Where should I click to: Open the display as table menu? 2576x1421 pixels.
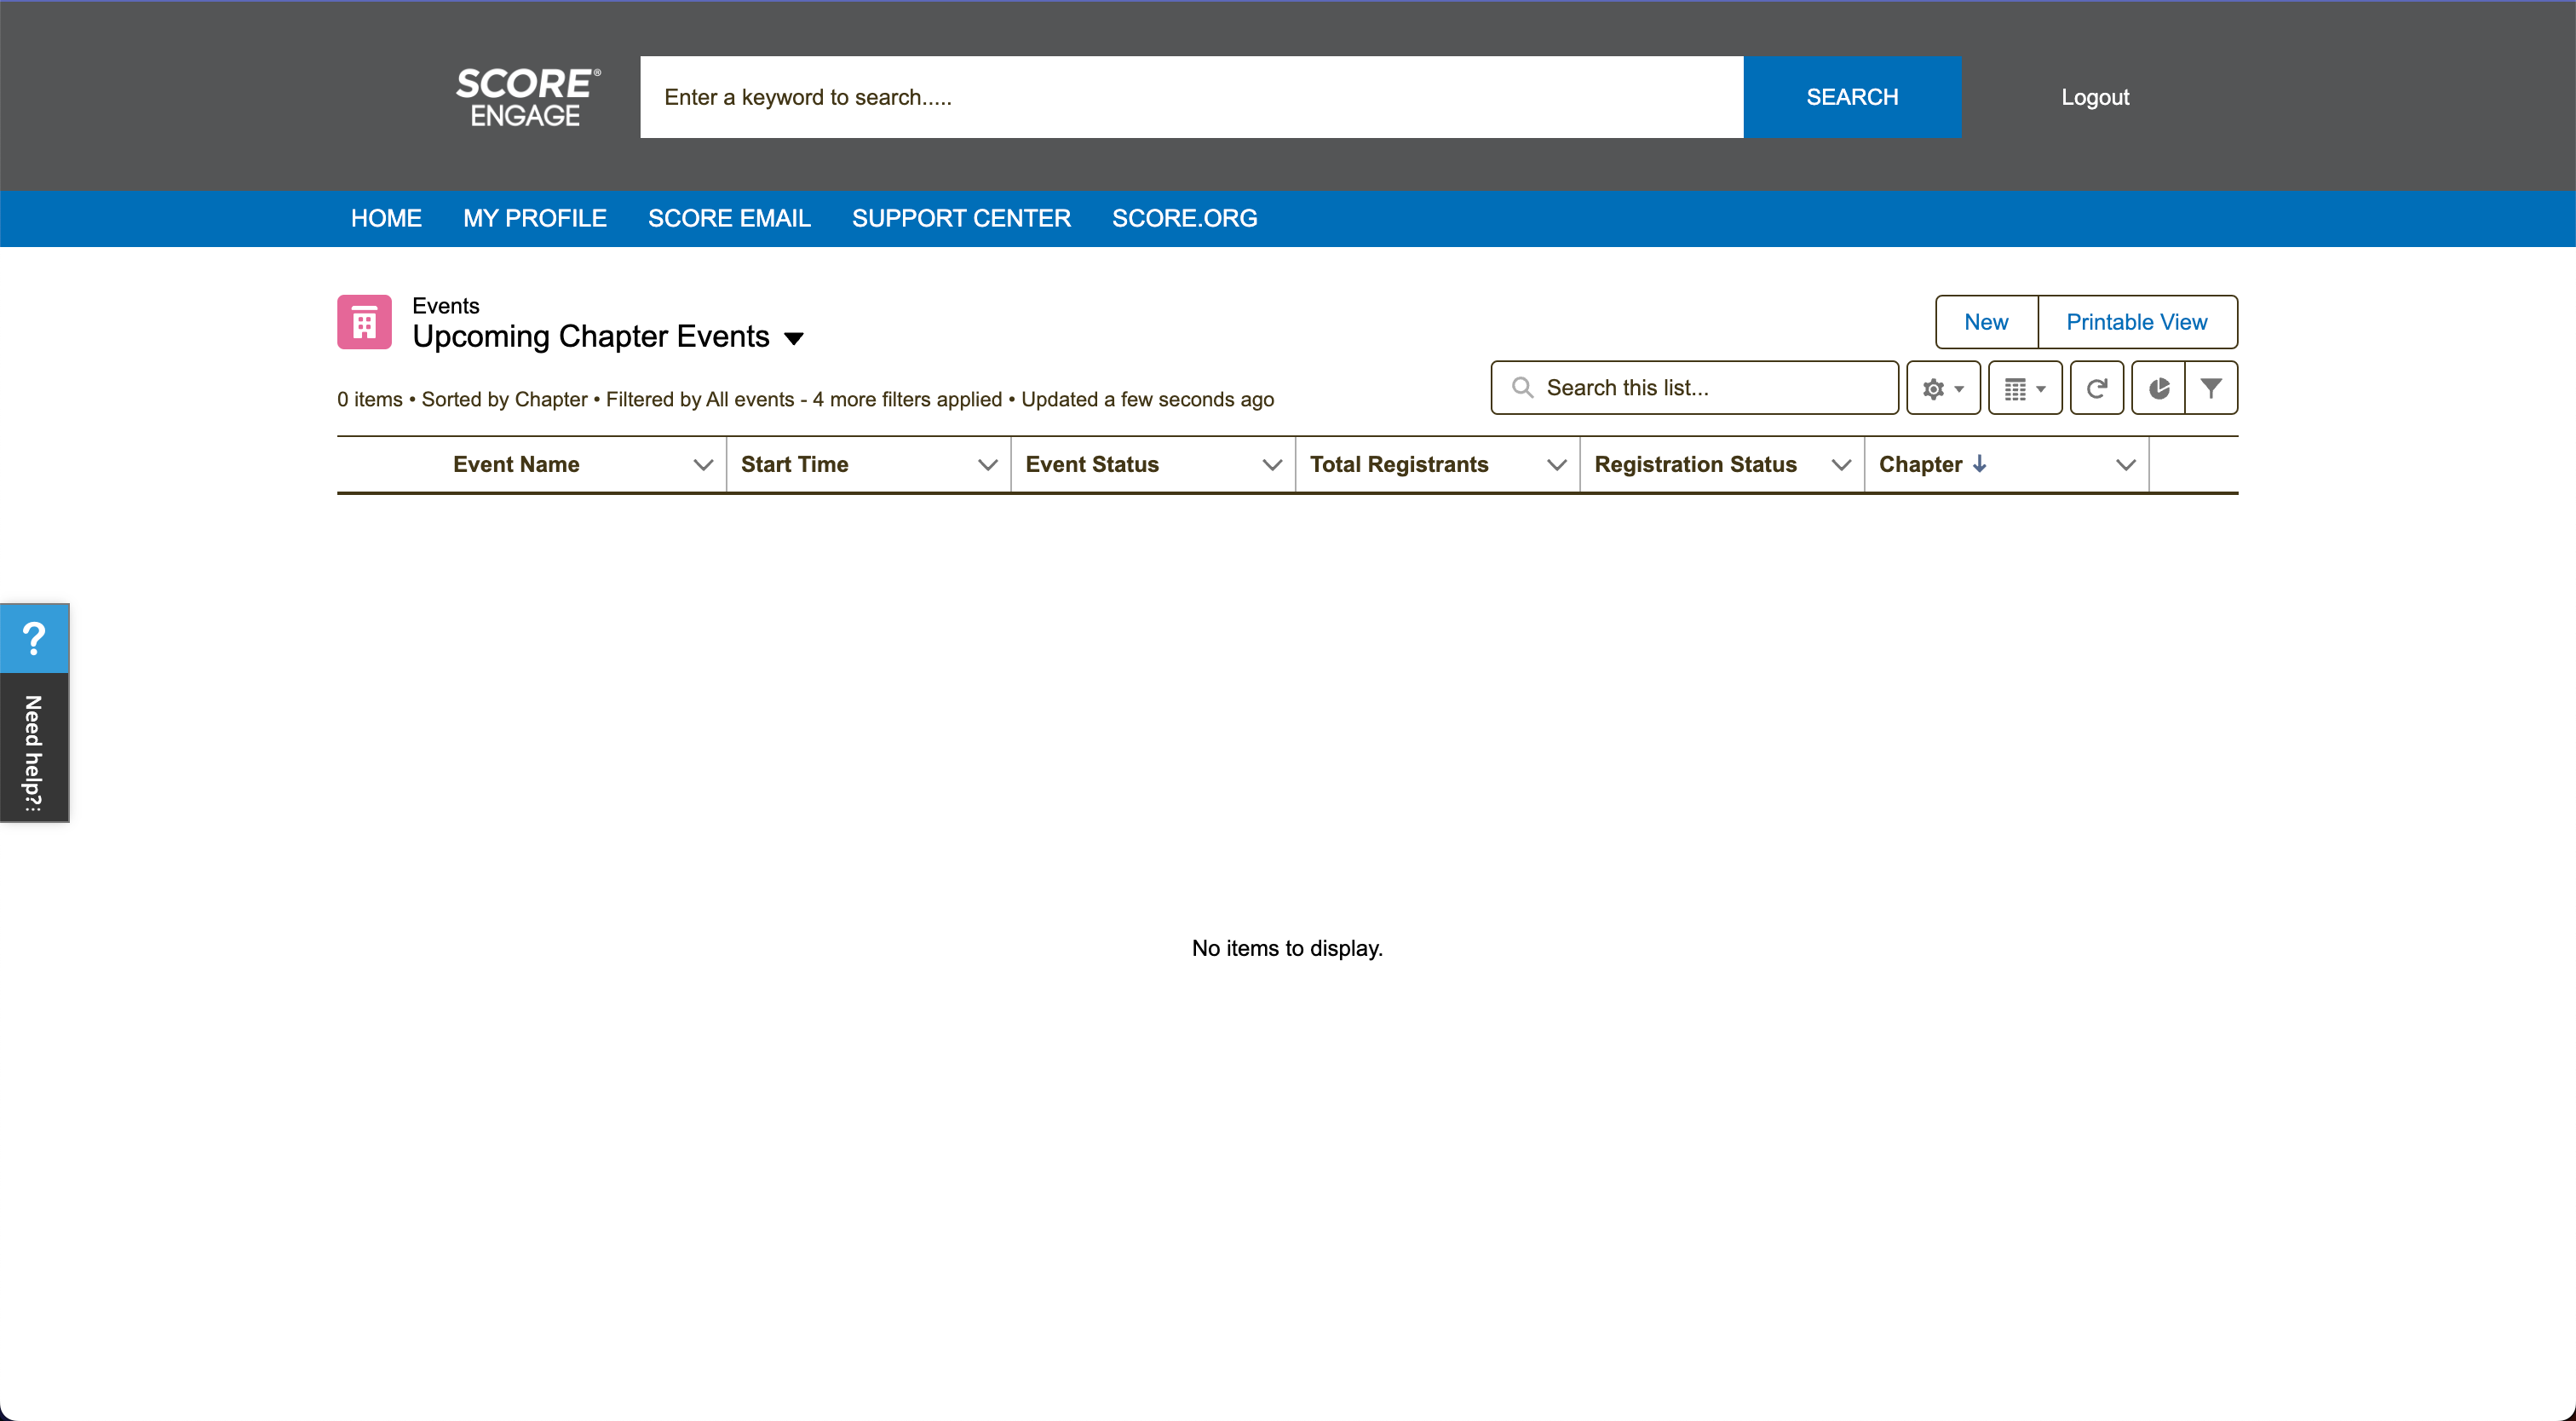2025,388
